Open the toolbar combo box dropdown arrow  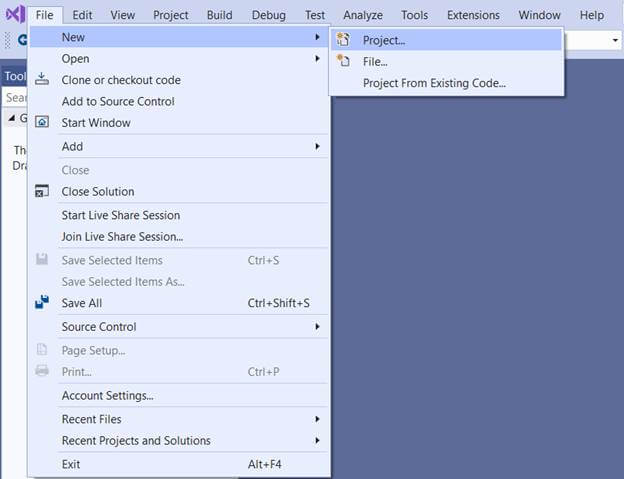click(x=615, y=40)
